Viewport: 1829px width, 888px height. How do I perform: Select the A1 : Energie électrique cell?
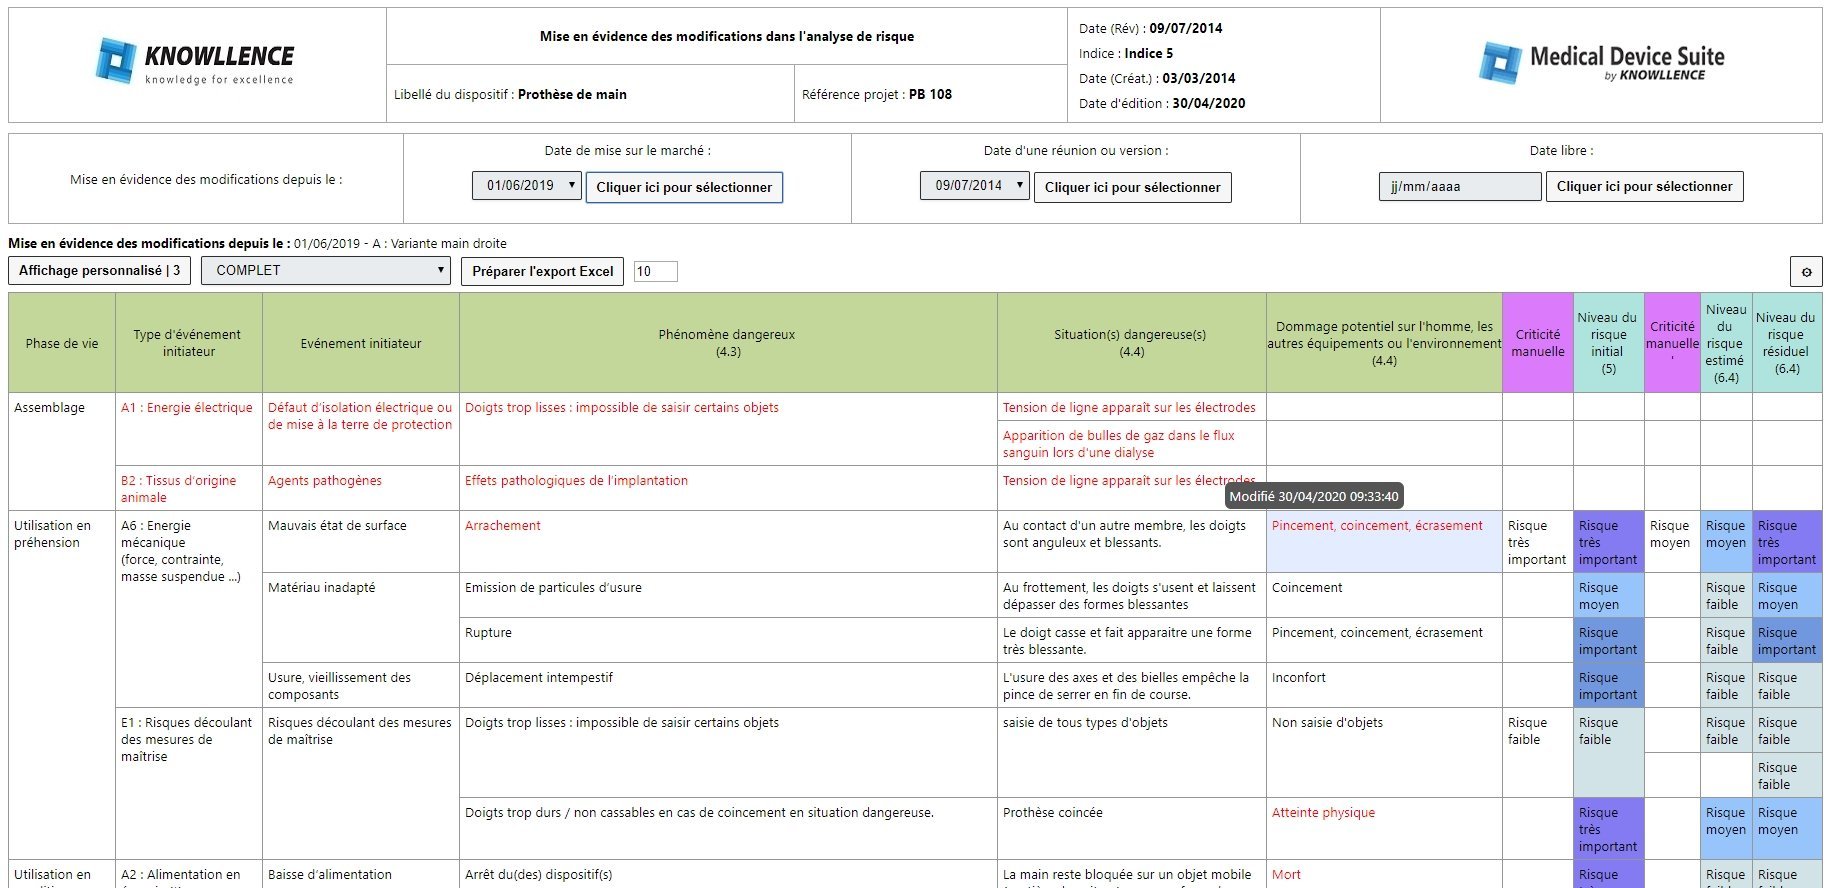pyautogui.click(x=189, y=429)
